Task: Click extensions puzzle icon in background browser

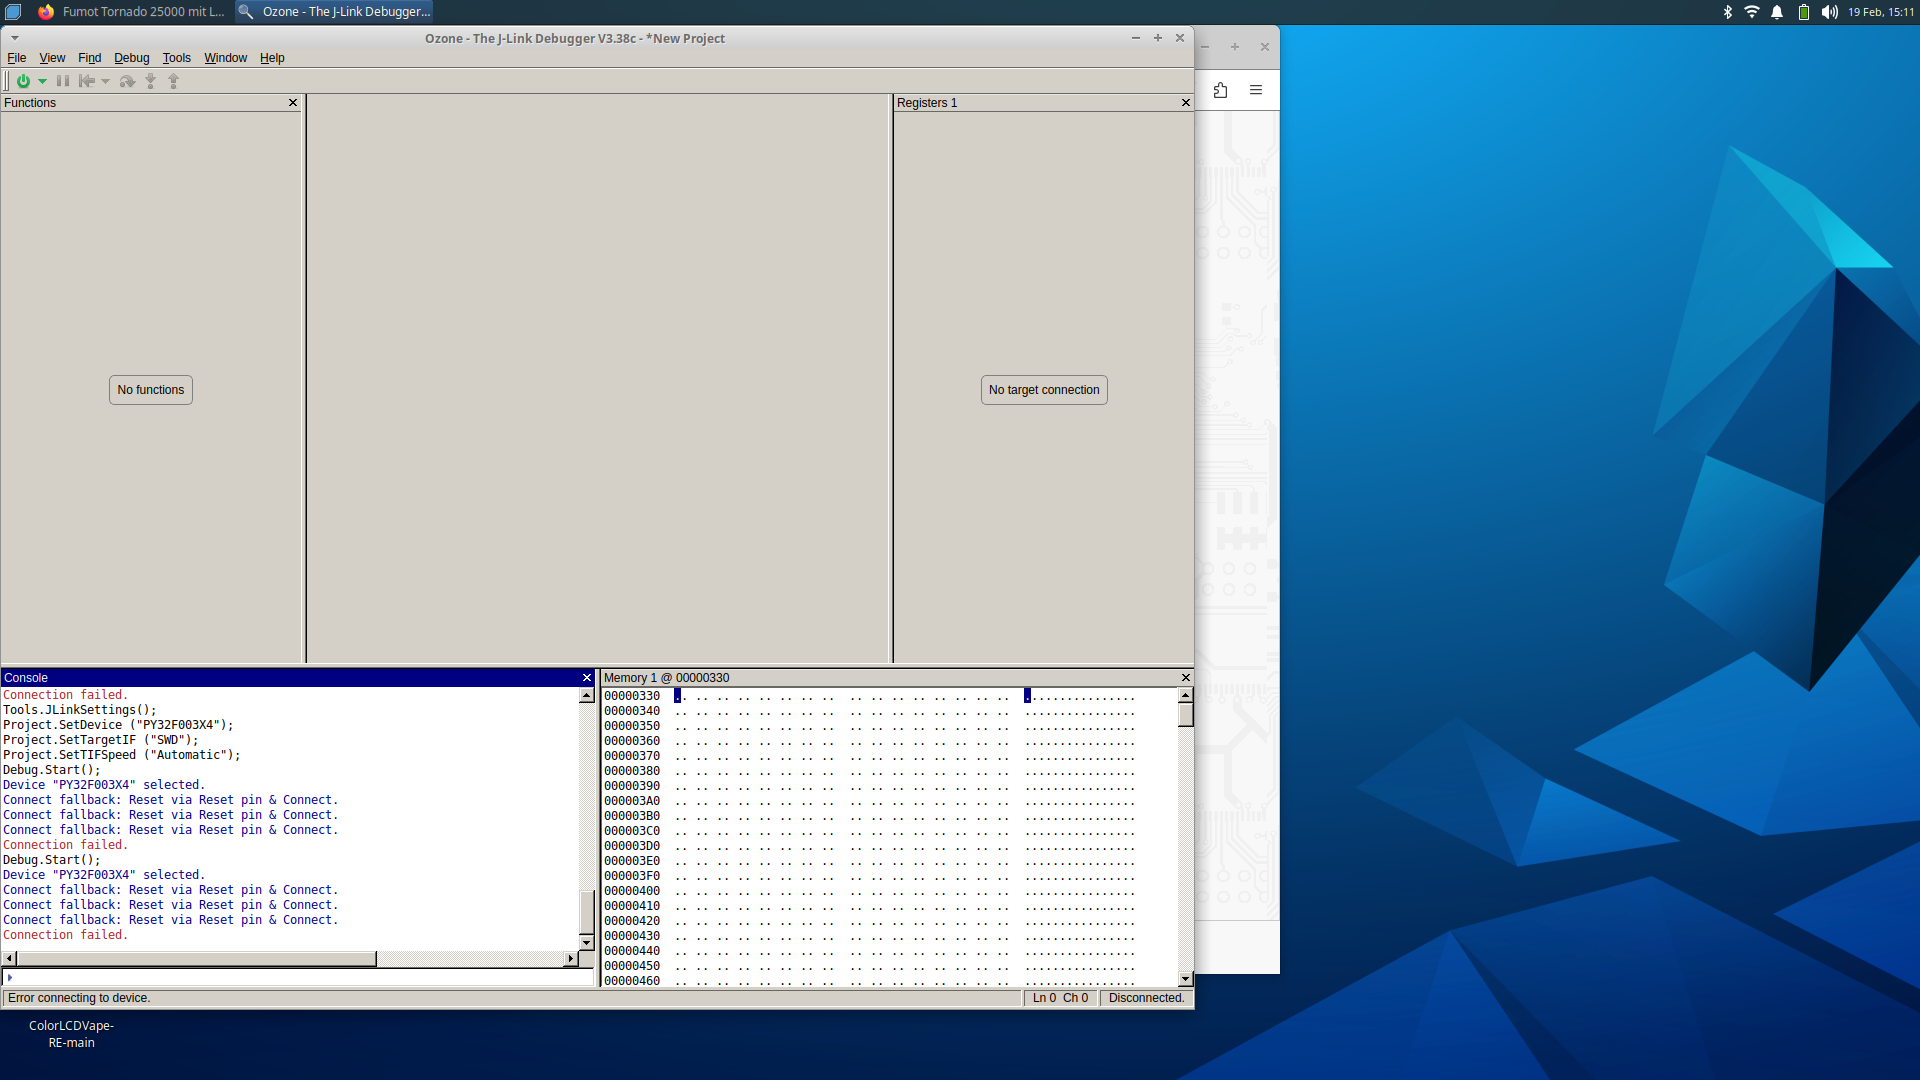Action: click(1220, 90)
